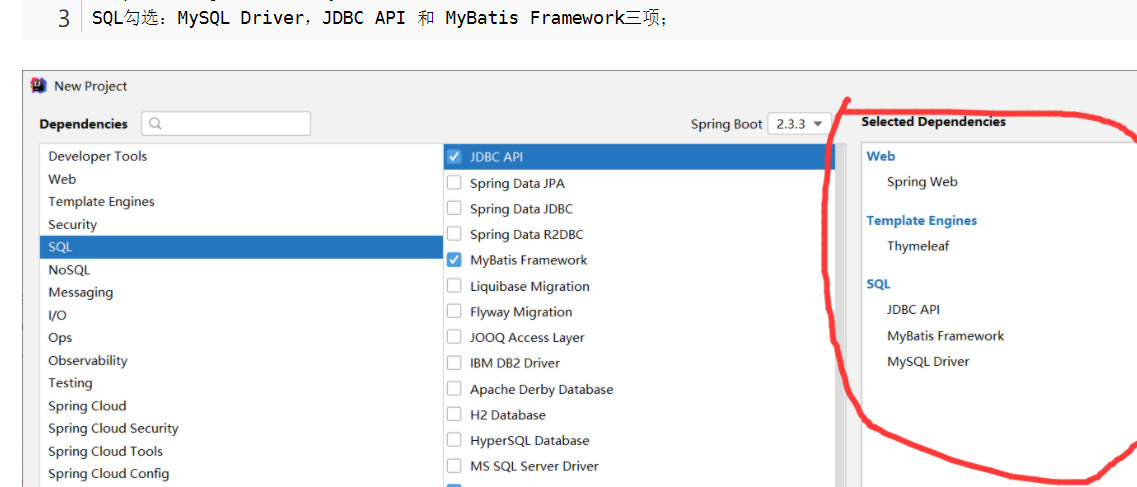Image resolution: width=1137 pixels, height=487 pixels.
Task: Select the NoSQL category
Action: click(x=241, y=270)
